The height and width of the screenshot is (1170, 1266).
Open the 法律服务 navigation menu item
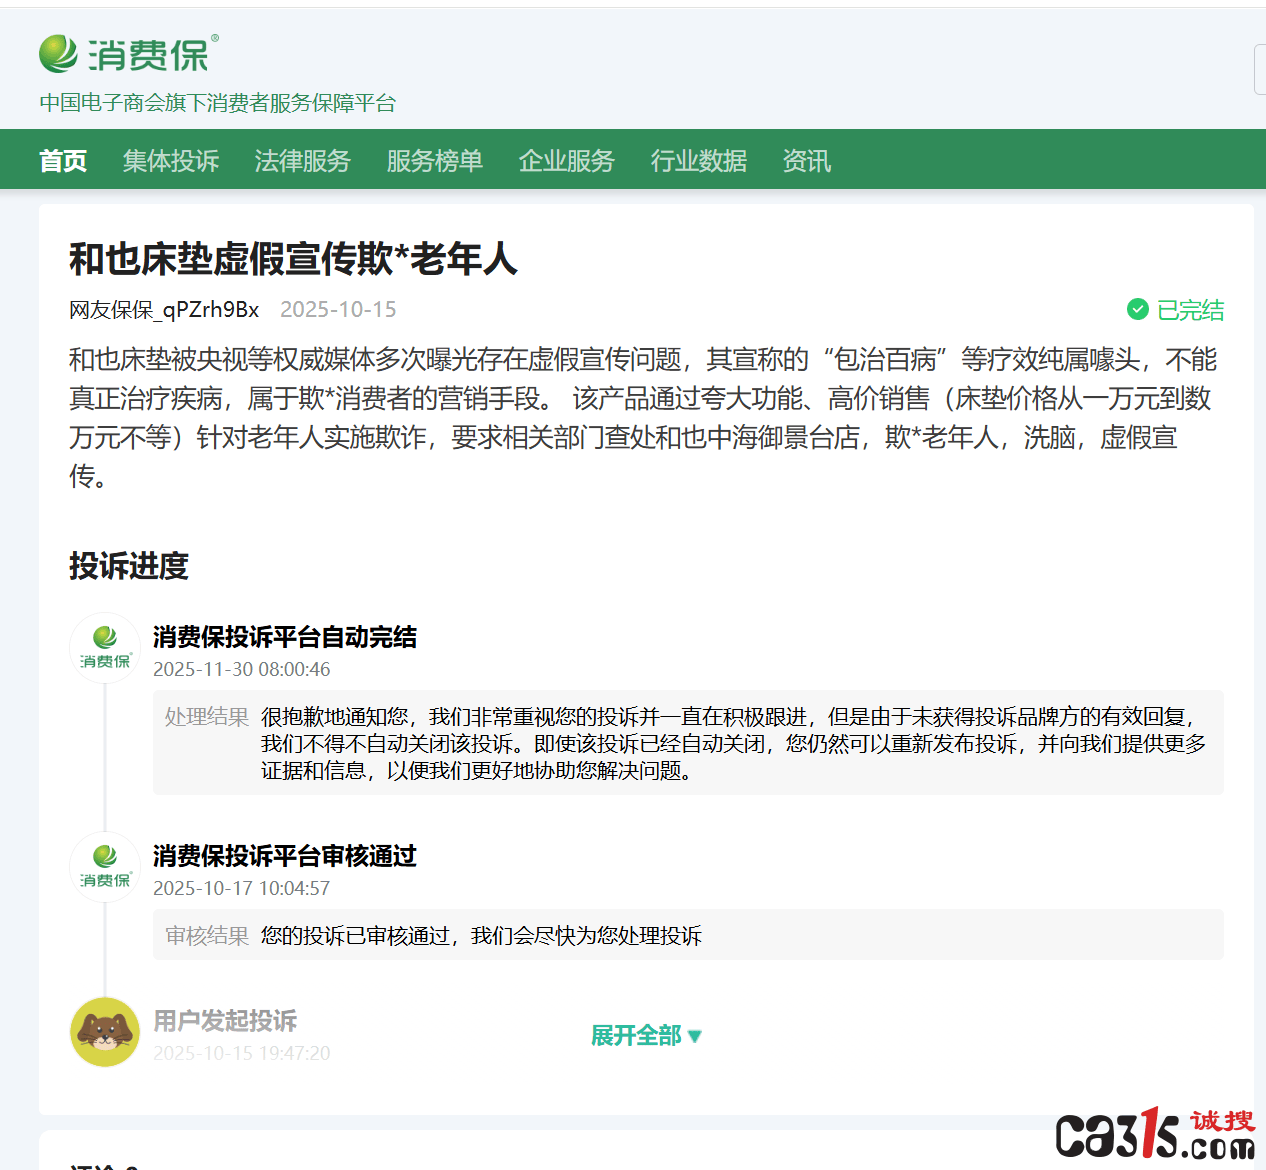point(302,161)
